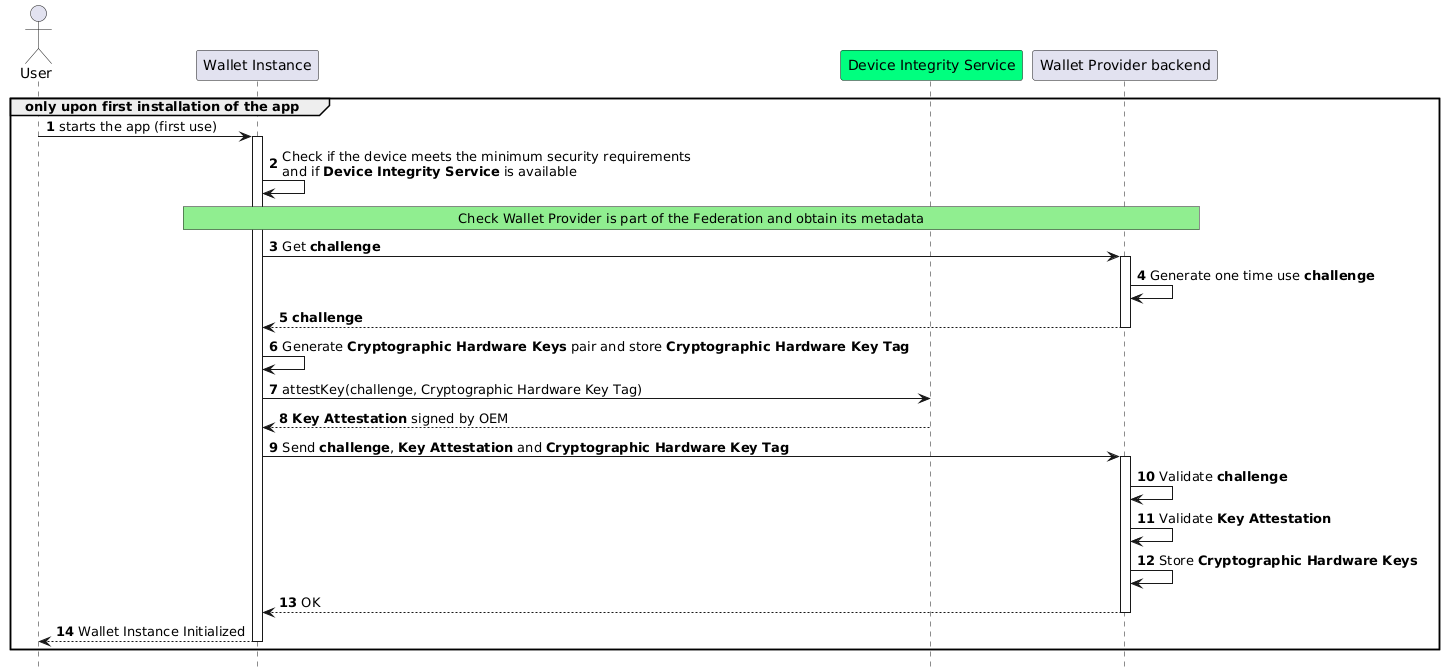
Task: Select the Wallet Provider backend participant box
Action: [x=1124, y=65]
